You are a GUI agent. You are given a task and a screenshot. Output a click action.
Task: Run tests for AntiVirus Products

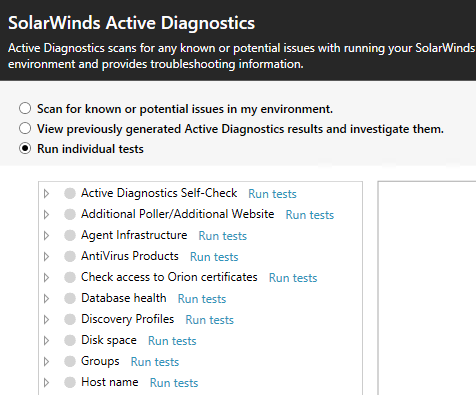click(214, 257)
